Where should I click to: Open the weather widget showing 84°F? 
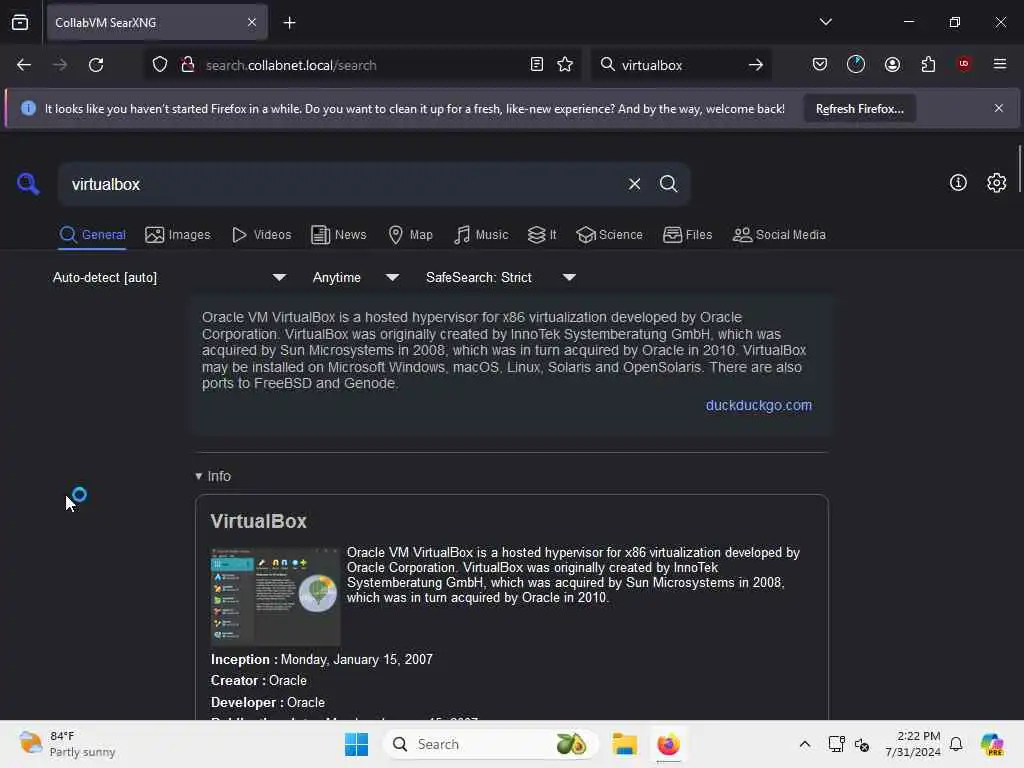pos(67,744)
